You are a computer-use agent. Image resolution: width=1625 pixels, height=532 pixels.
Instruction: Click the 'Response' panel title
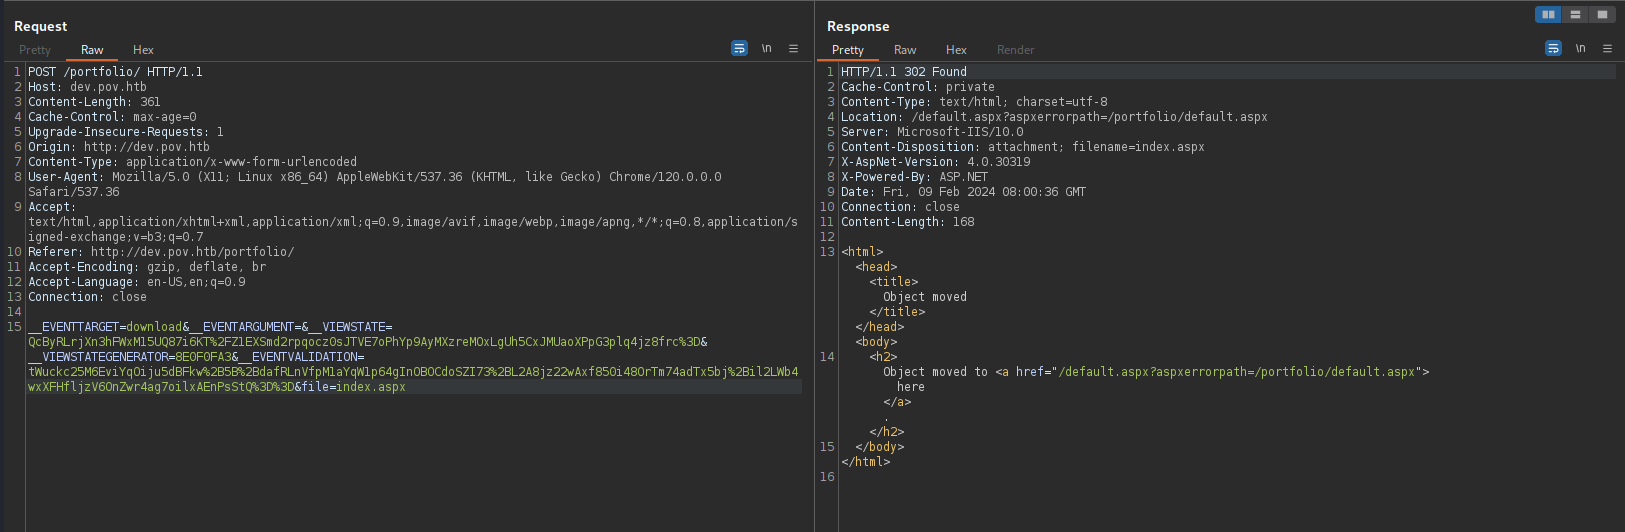[858, 27]
